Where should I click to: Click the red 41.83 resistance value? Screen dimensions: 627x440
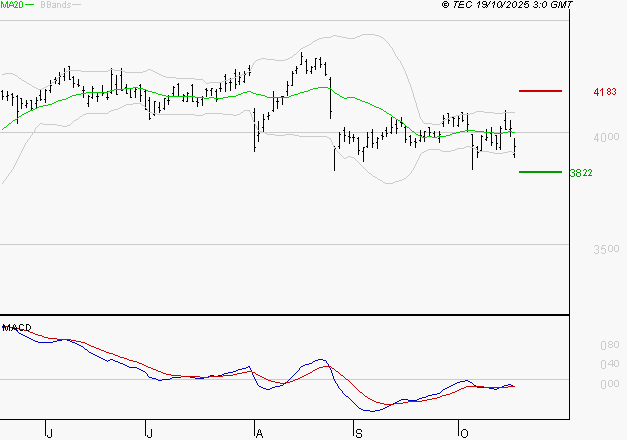[605, 92]
